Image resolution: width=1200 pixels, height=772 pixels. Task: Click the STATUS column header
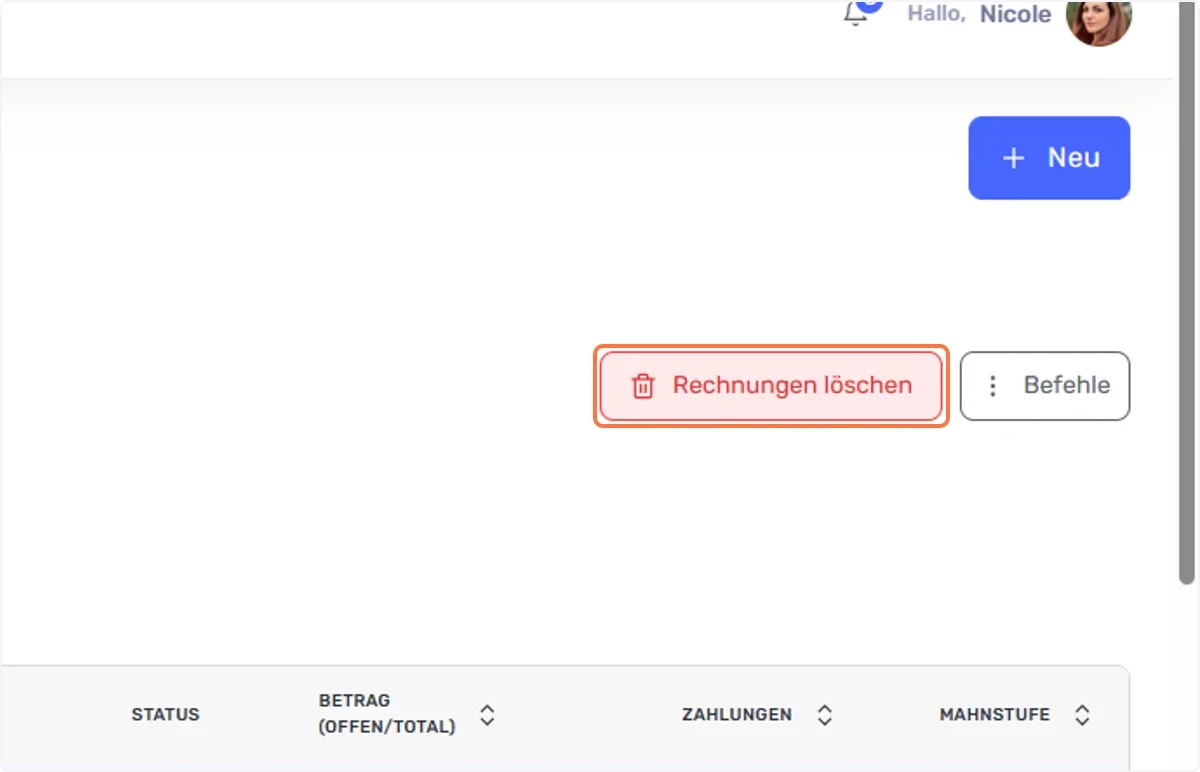[x=165, y=715]
